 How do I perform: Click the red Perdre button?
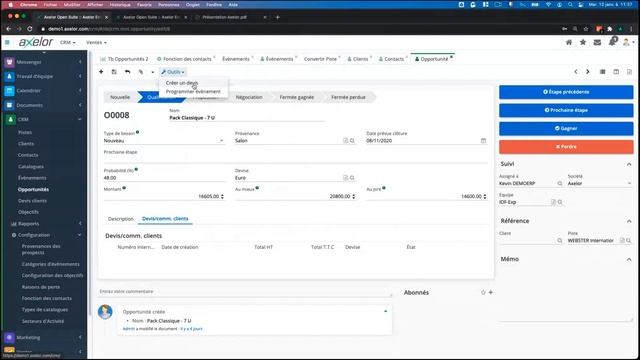pos(566,147)
